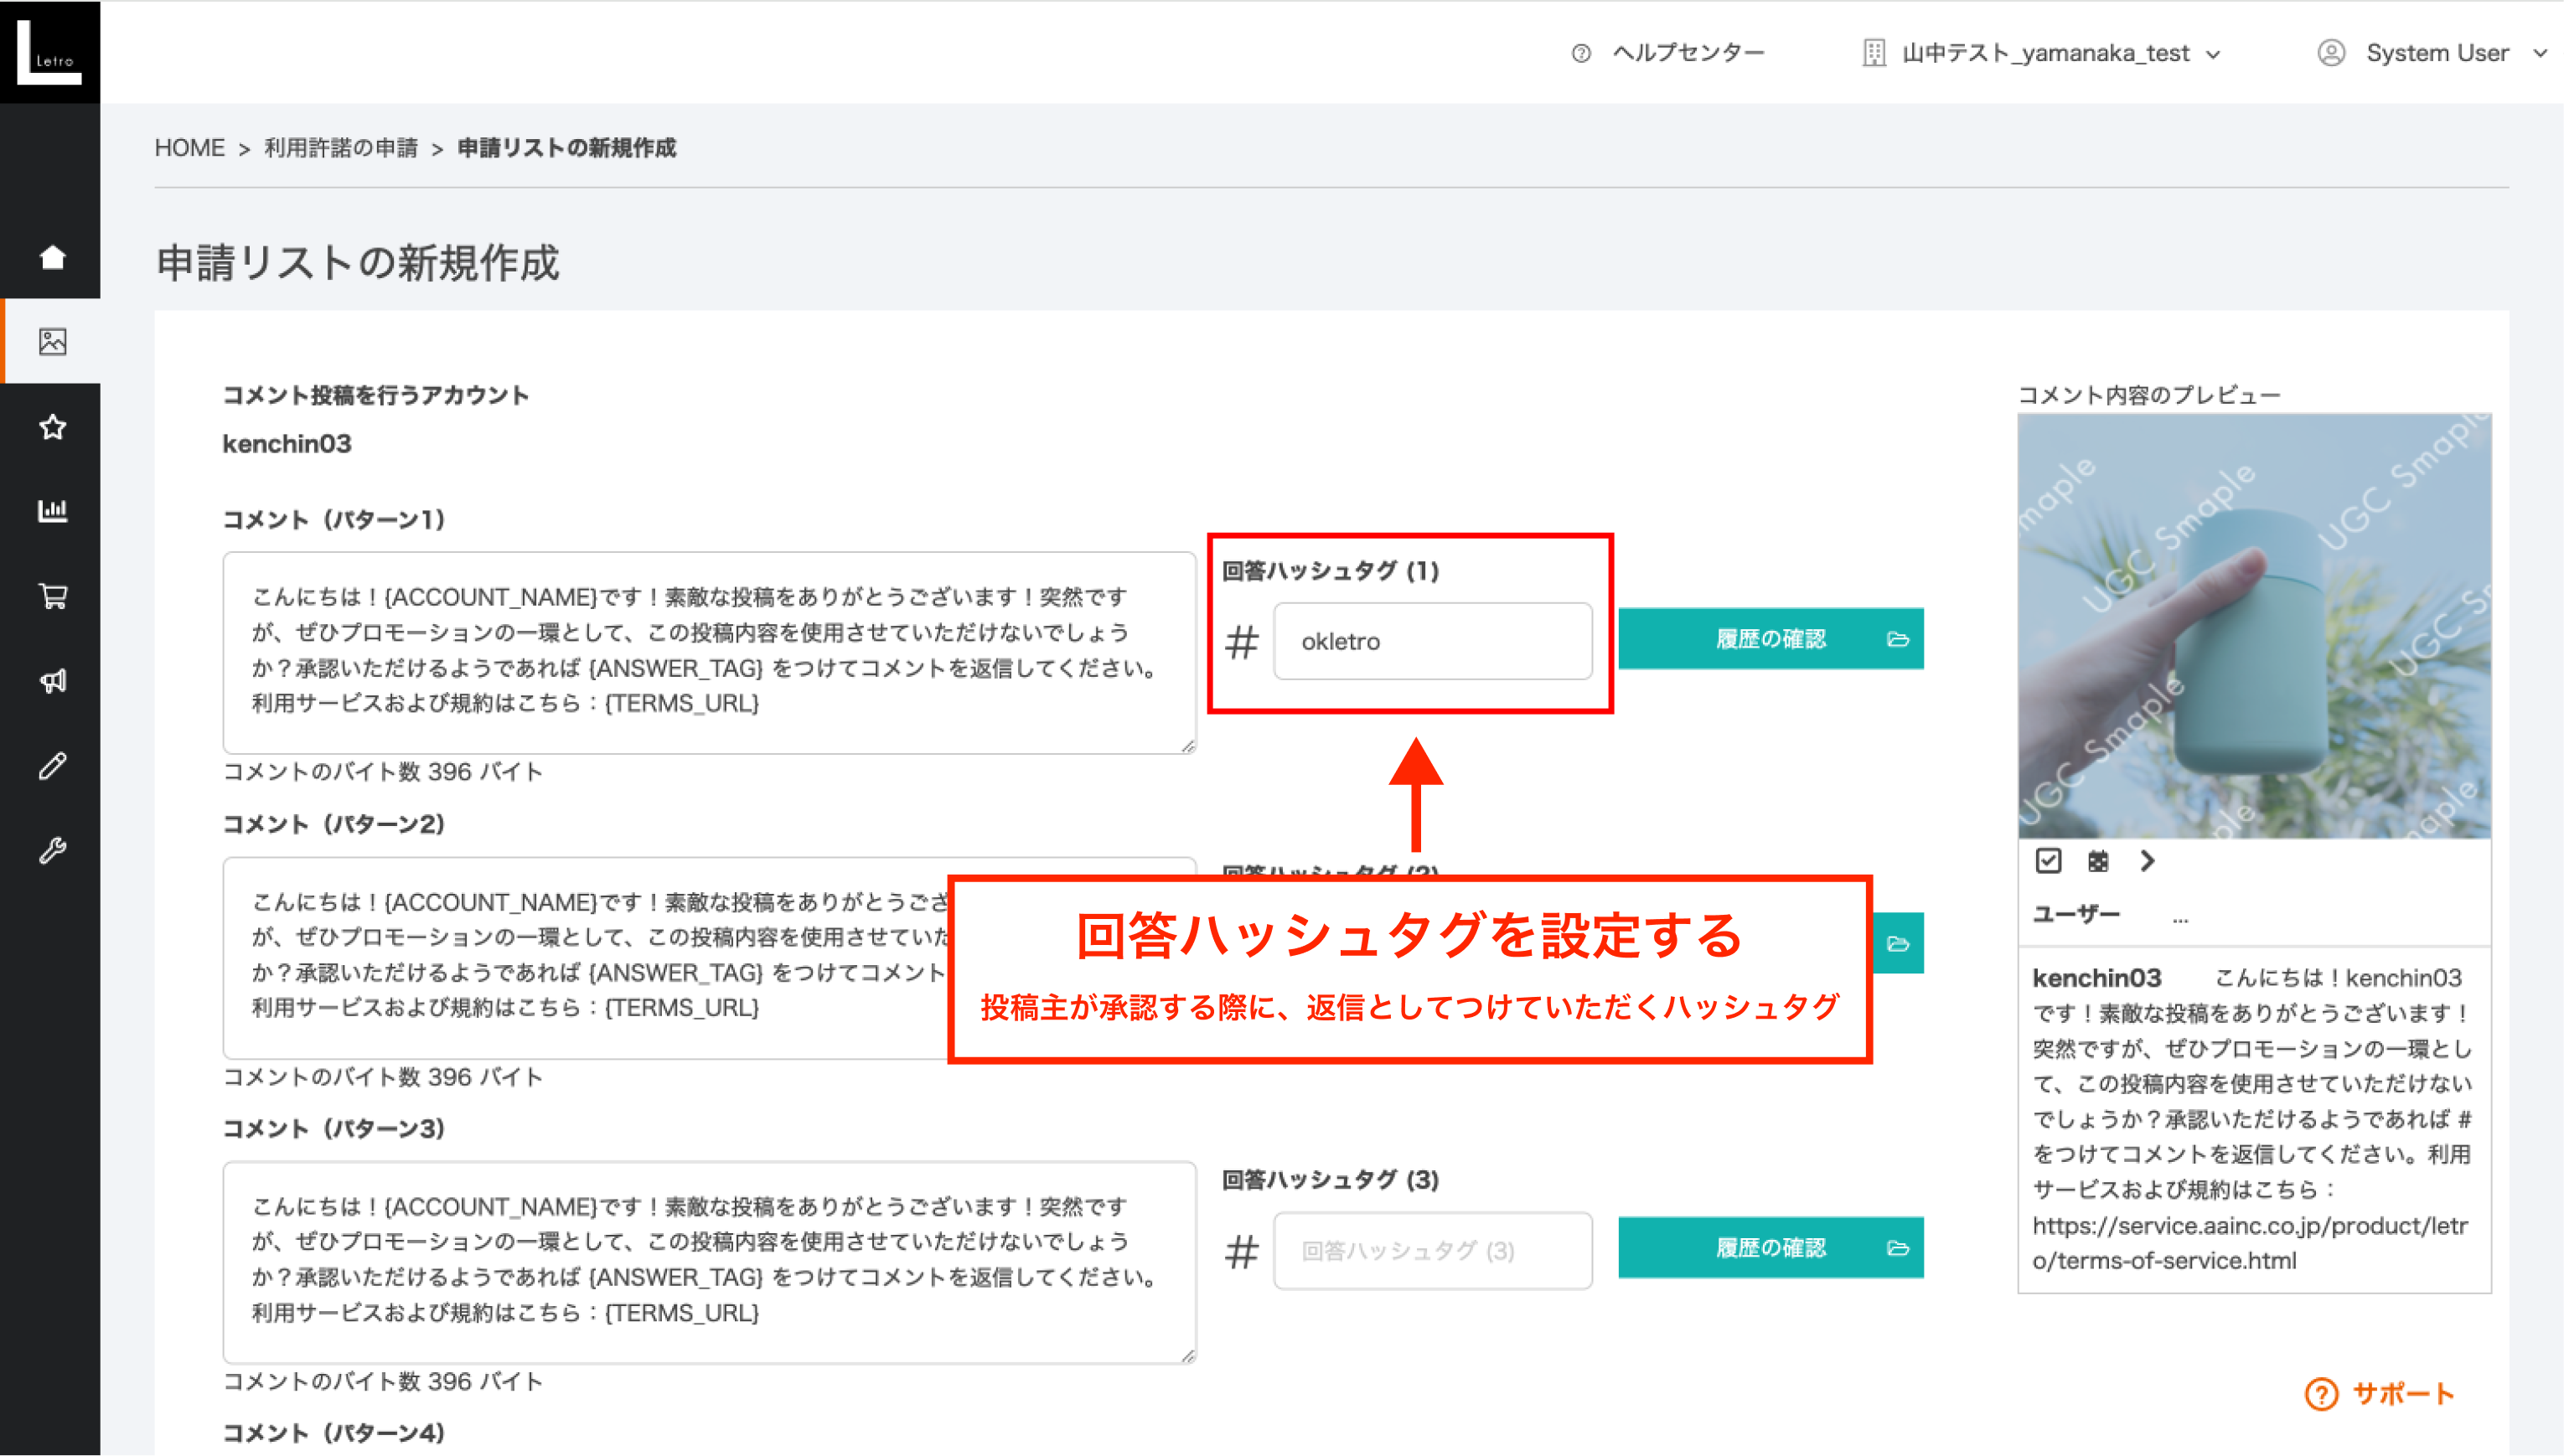Open the orange サポート help button
This screenshot has height=1456, width=2564.
point(2380,1393)
